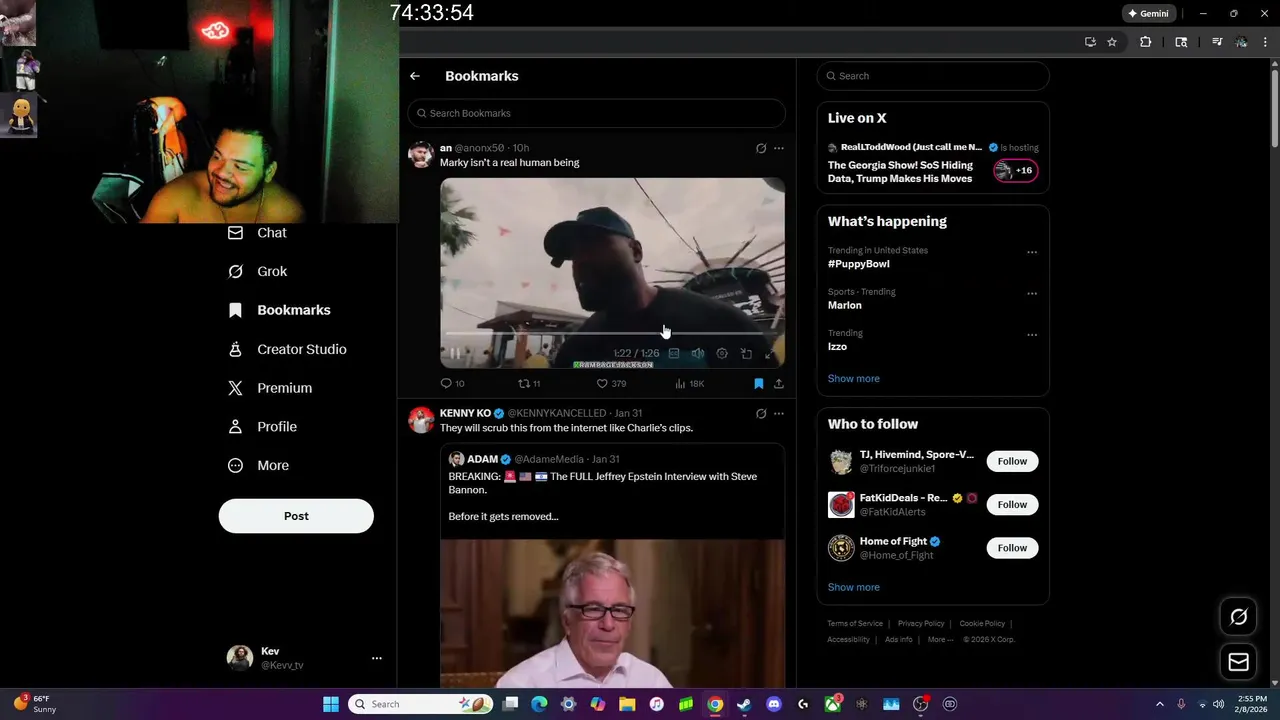Image resolution: width=1280 pixels, height=720 pixels.
Task: Show more under What's happening
Action: pos(854,379)
